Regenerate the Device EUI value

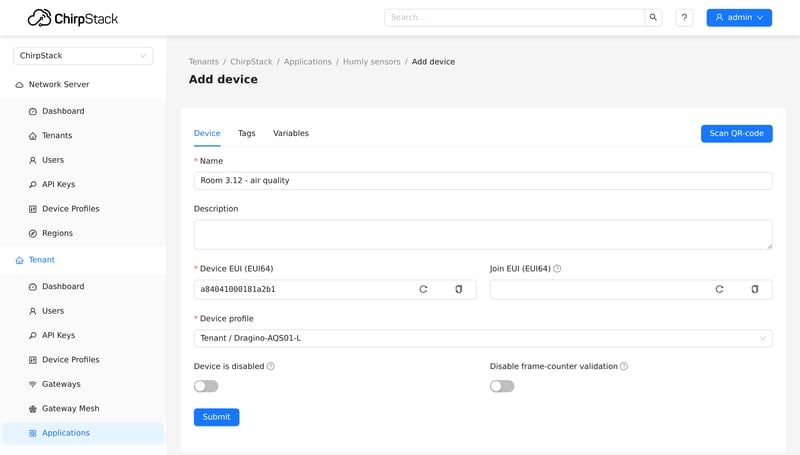coord(423,289)
